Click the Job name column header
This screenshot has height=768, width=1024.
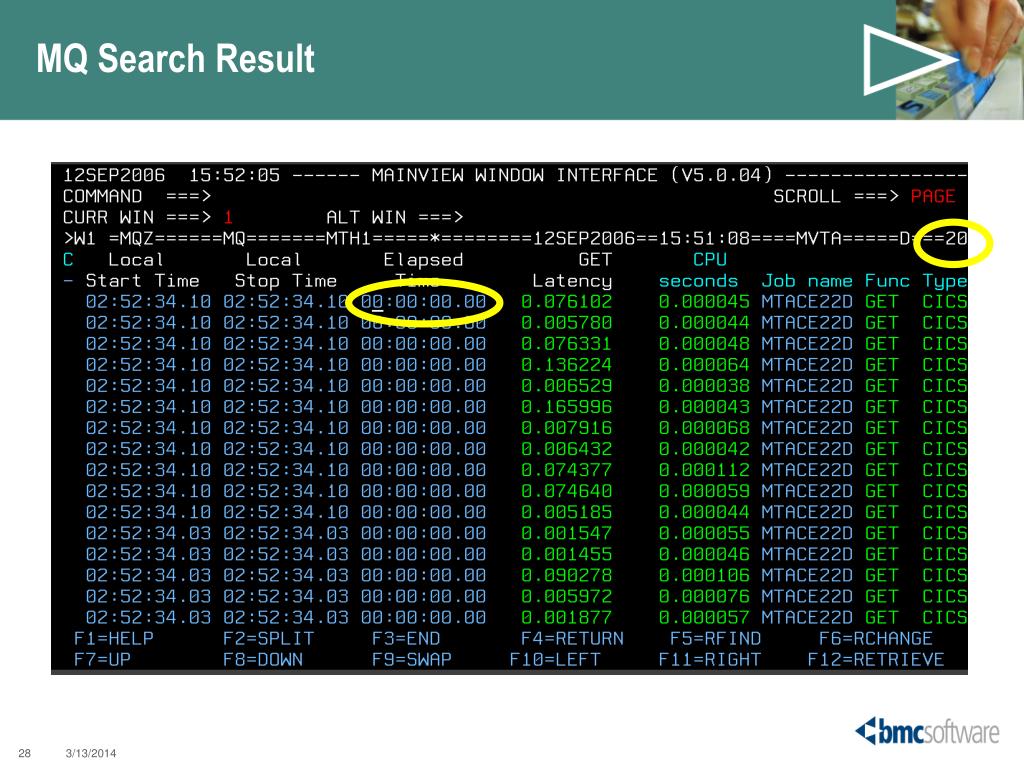(x=807, y=281)
